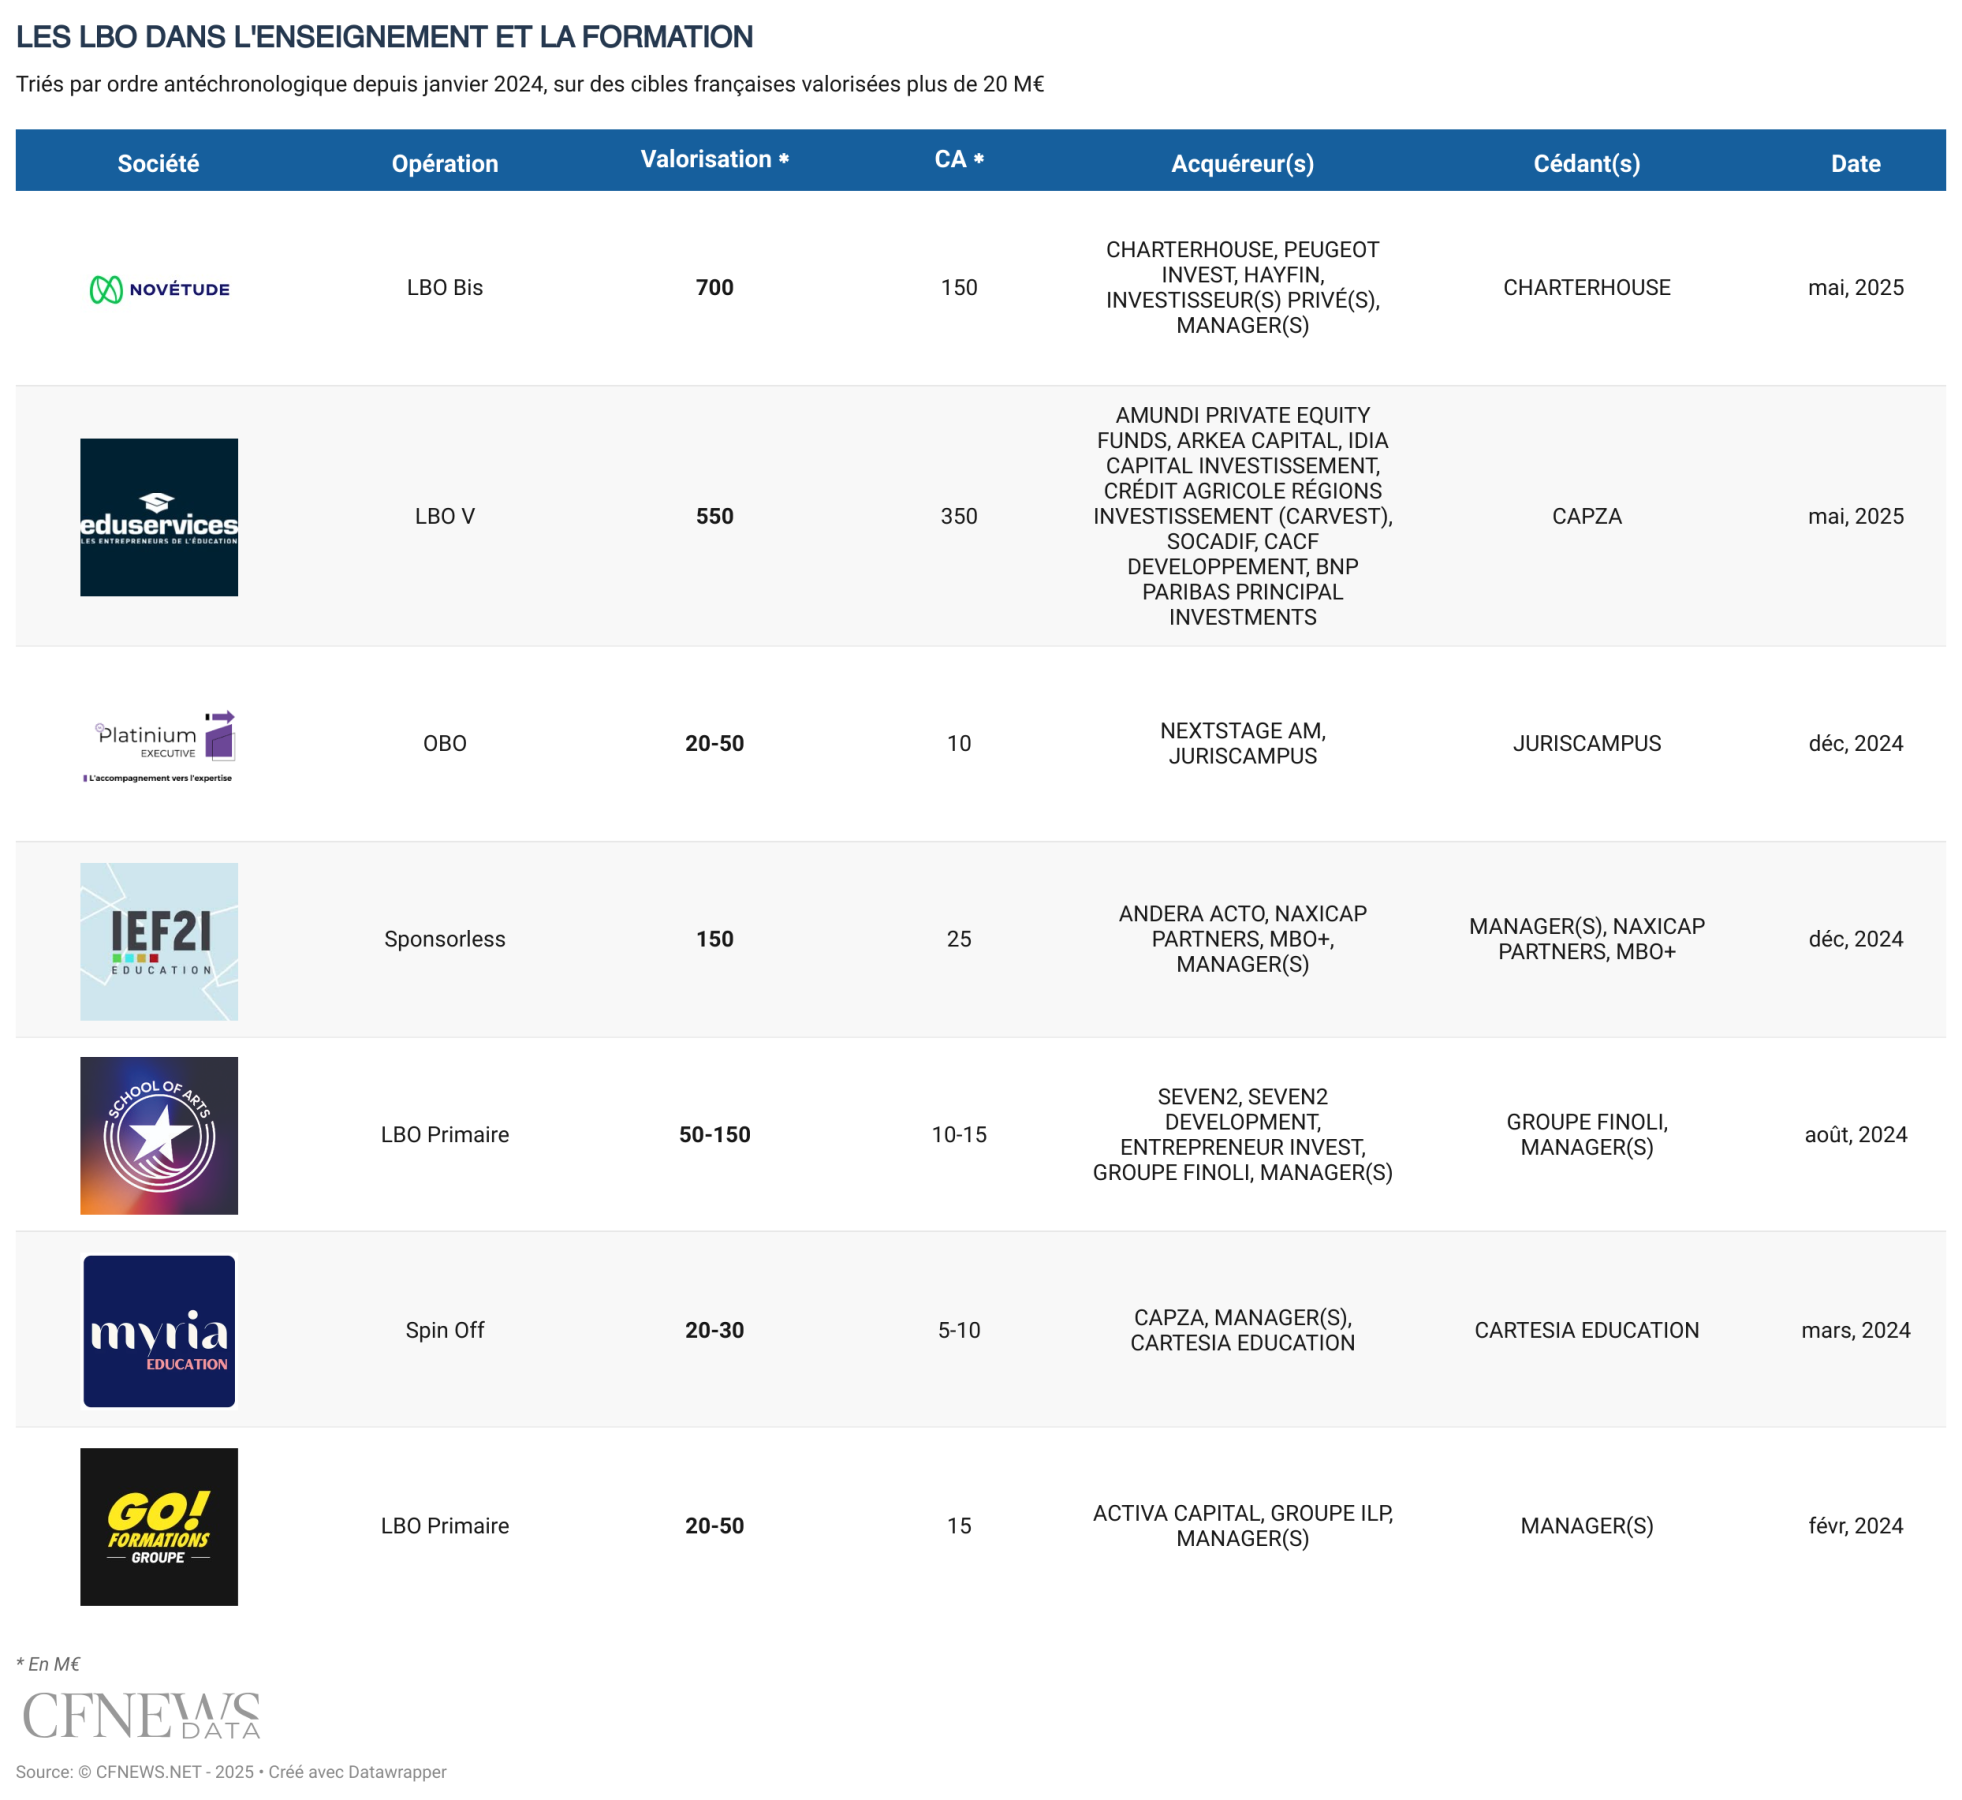
Task: Click the CA value '10-15'
Action: click(x=959, y=1134)
